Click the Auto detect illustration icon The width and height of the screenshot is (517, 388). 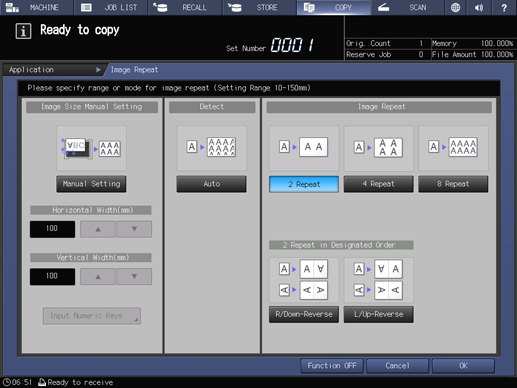click(211, 148)
